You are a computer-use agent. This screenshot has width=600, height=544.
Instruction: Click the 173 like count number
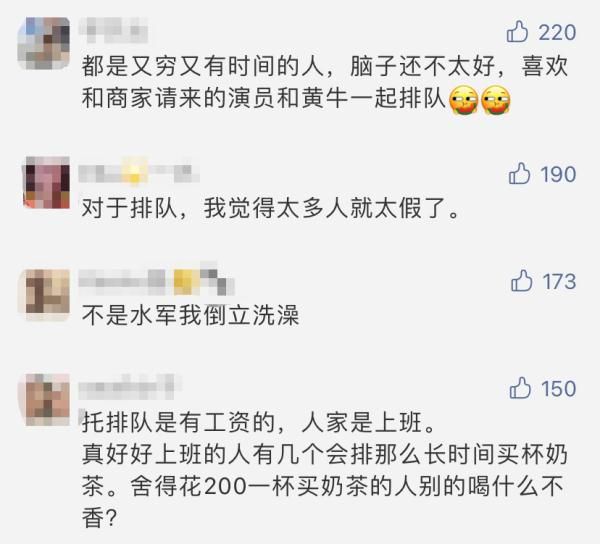click(559, 282)
